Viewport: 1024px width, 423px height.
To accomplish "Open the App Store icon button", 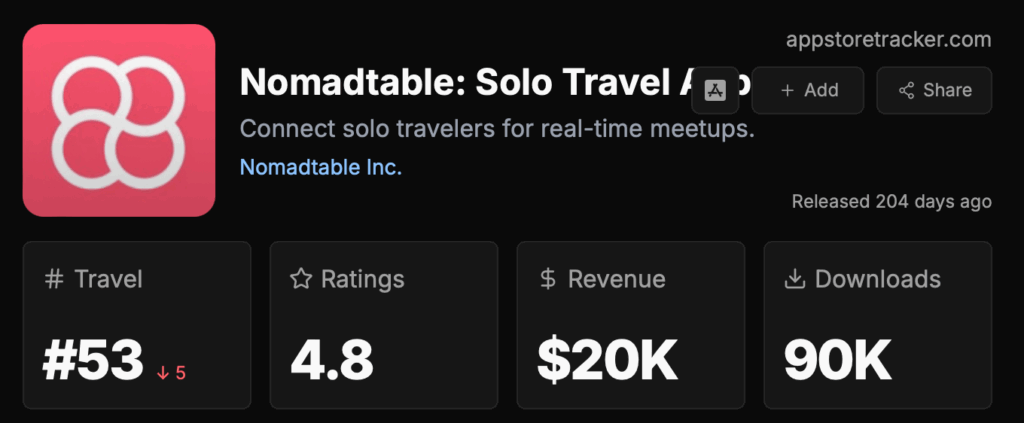I will [715, 90].
